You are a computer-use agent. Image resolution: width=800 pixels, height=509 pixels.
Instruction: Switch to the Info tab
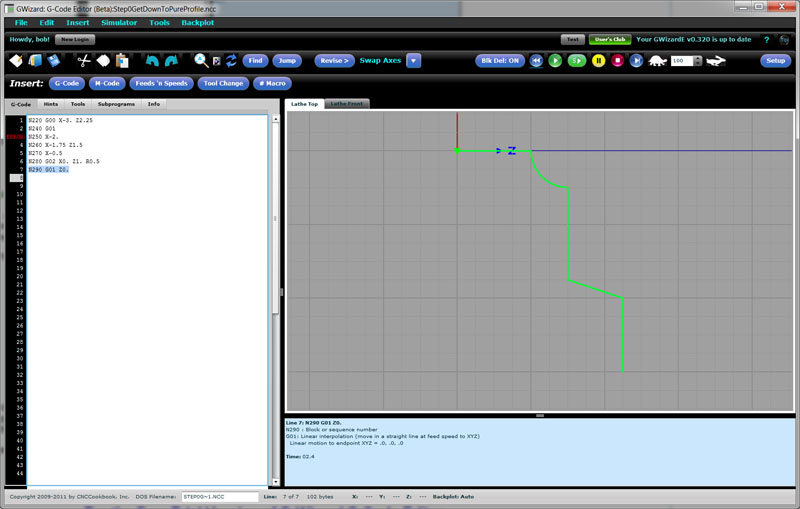coord(154,104)
